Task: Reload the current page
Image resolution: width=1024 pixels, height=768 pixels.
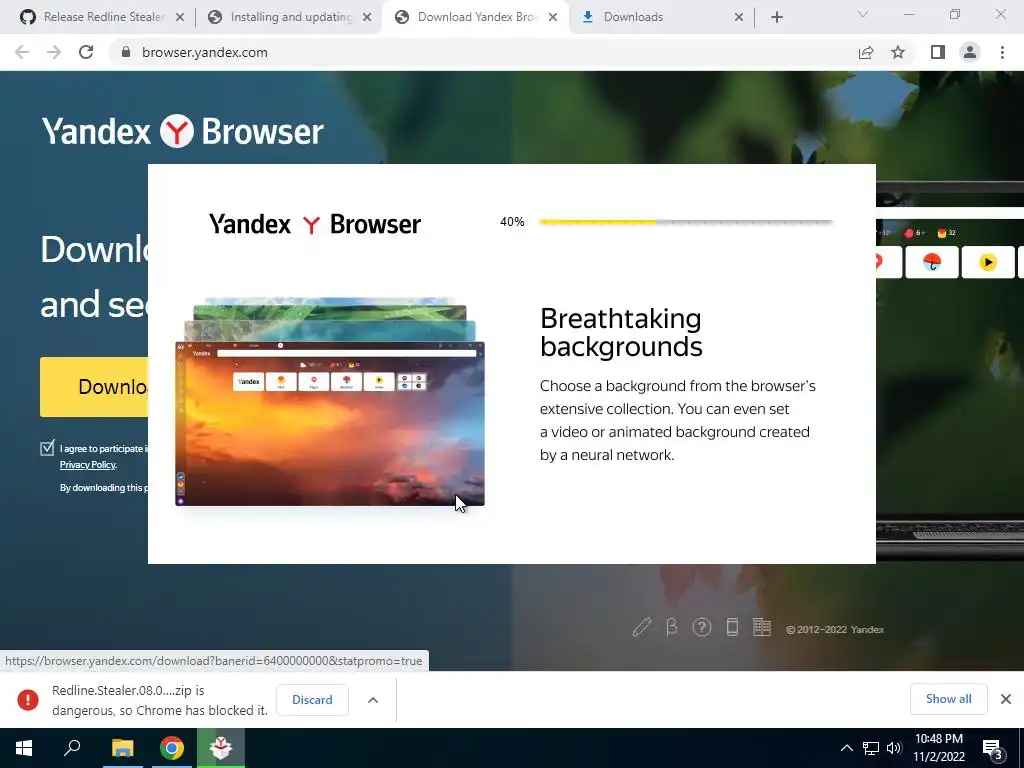Action: pos(86,52)
